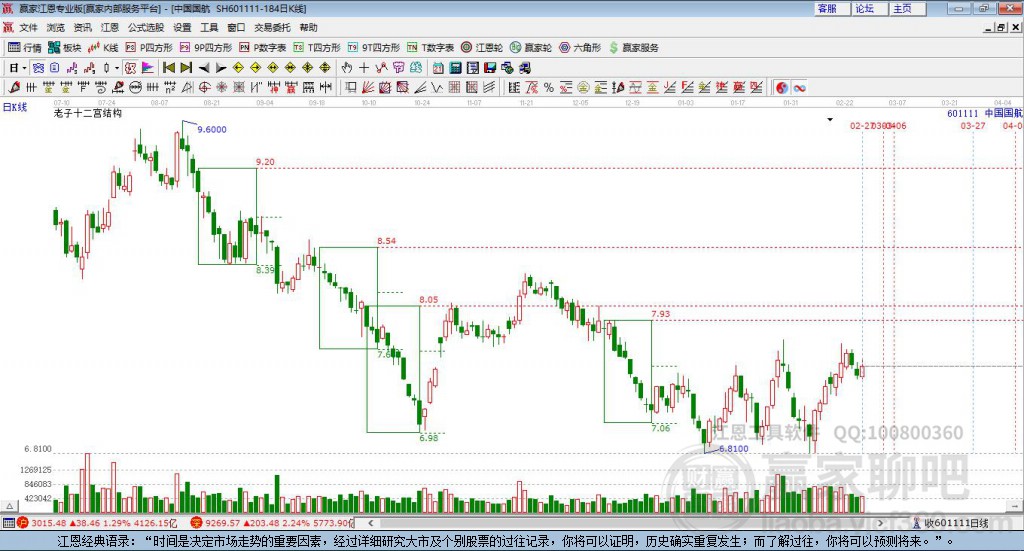Open the P四方形 tool
The height and width of the screenshot is (551, 1024).
pyautogui.click(x=149, y=48)
